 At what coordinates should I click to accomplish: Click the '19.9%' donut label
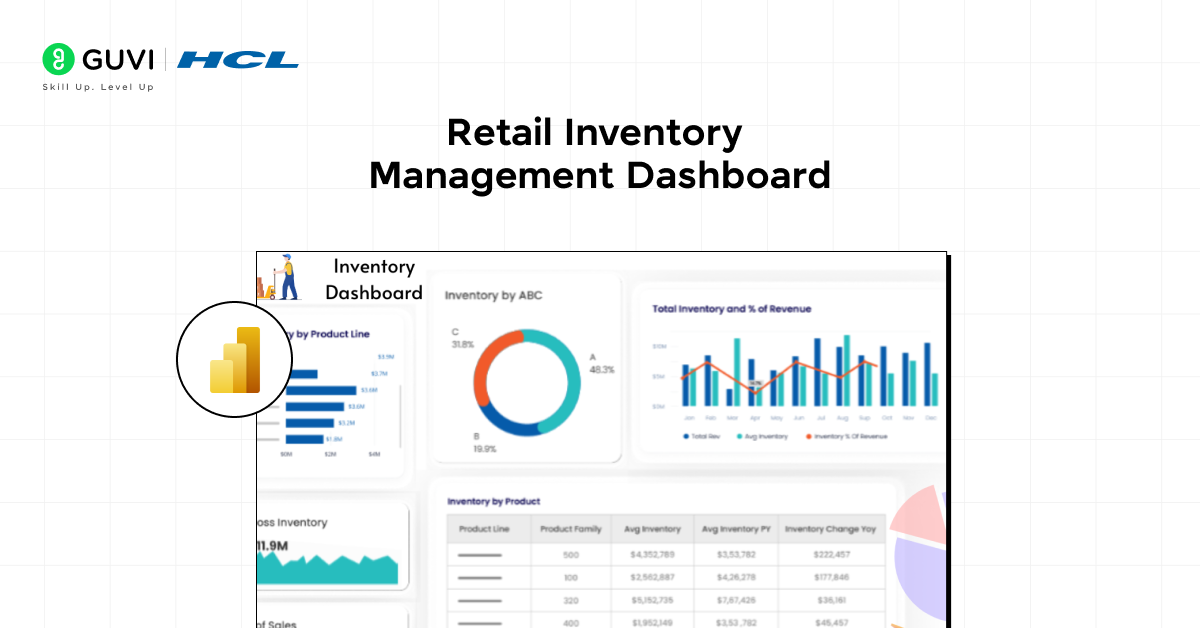click(484, 449)
